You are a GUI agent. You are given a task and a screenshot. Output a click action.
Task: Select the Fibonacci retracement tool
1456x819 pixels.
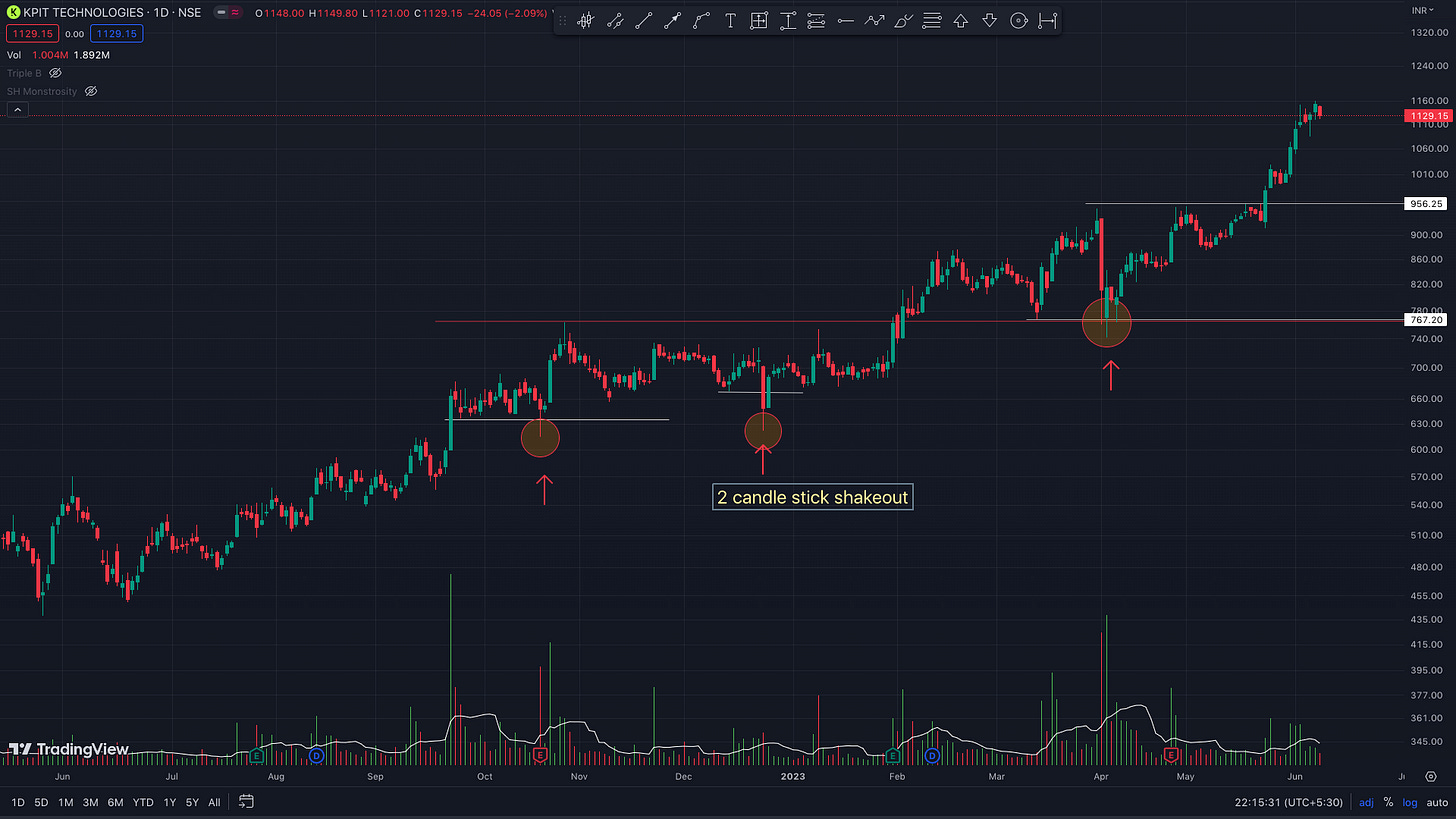pyautogui.click(x=816, y=20)
